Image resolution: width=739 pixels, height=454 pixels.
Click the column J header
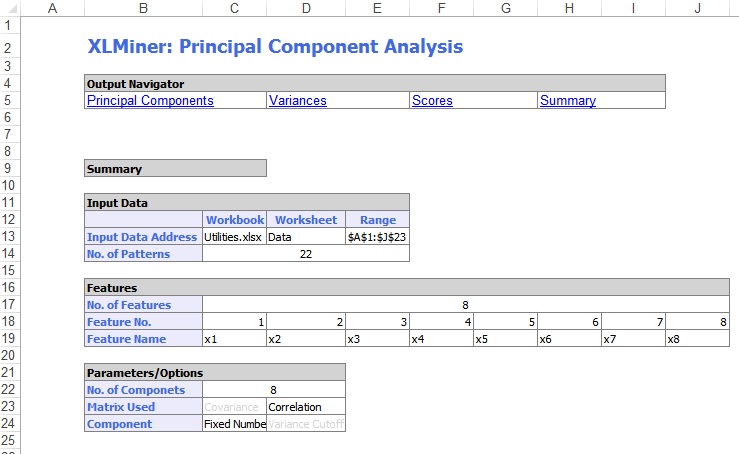[x=697, y=8]
